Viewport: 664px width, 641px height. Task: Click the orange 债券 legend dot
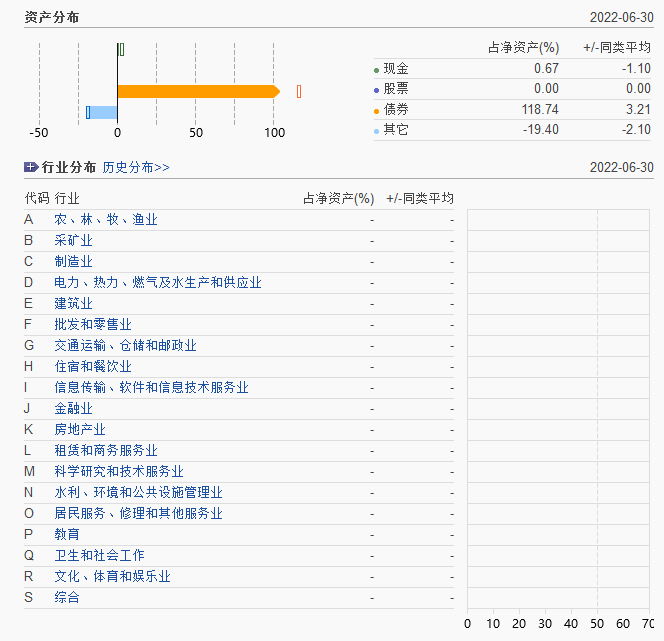376,110
